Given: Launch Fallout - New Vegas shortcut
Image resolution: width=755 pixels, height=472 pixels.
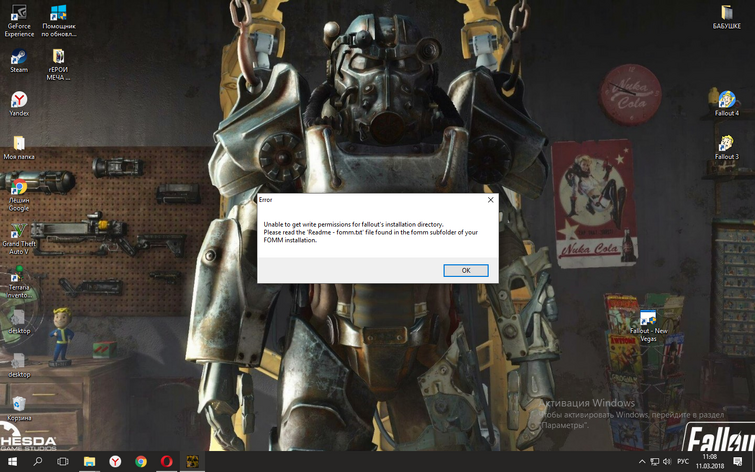Looking at the screenshot, I should point(649,326).
